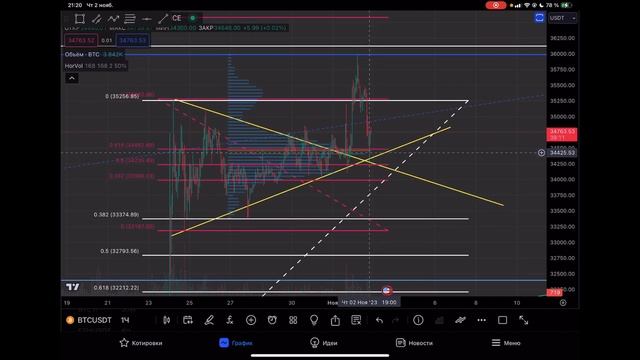Screen dimensions: 640x360
Task: Select the parallel channel drawing tool
Action: pyautogui.click(x=97, y=18)
